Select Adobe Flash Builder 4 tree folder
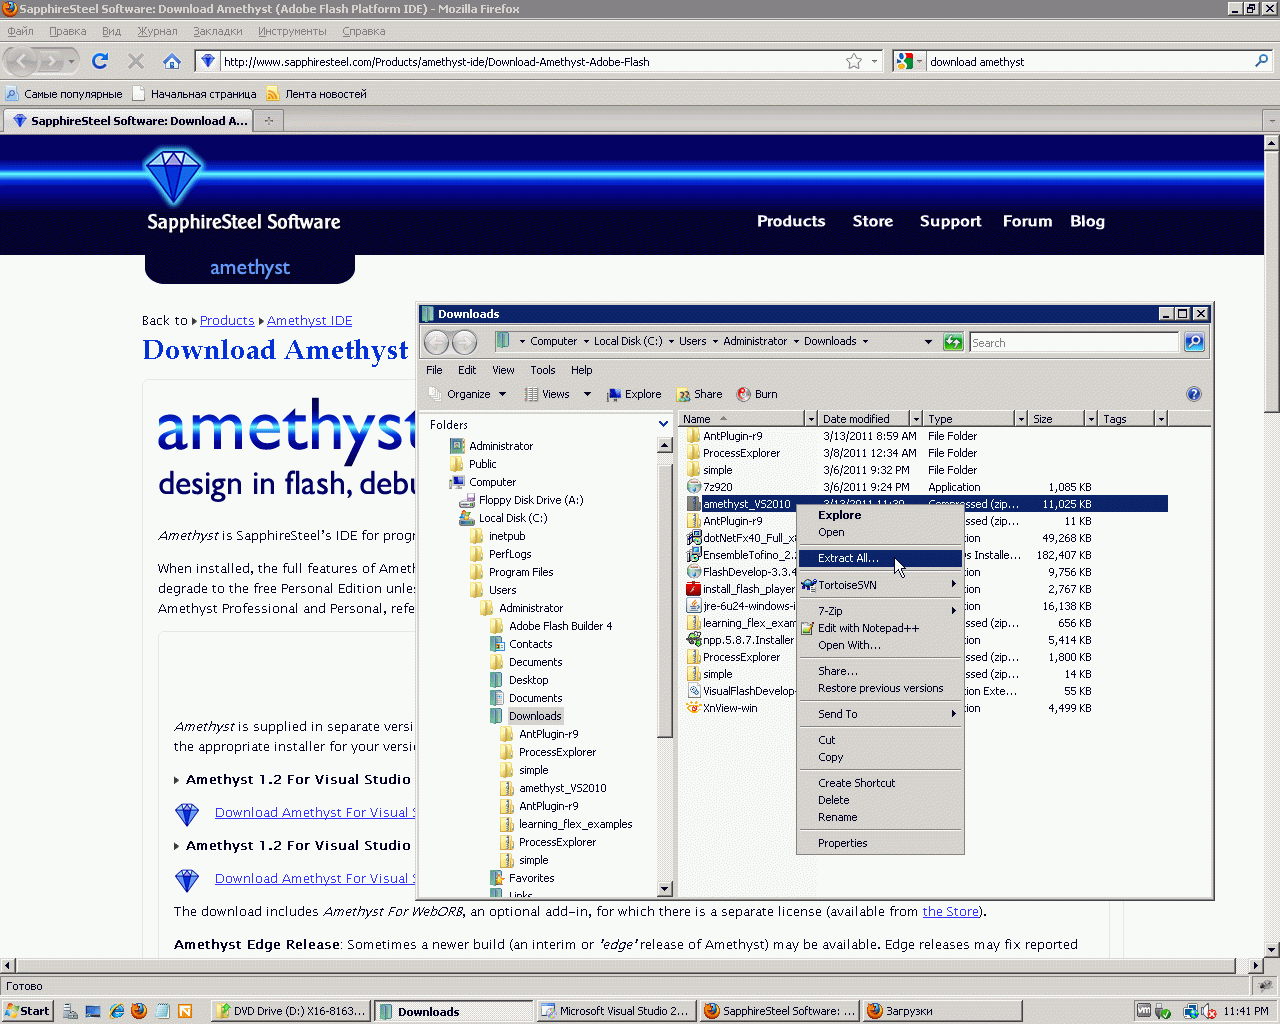 pos(560,626)
